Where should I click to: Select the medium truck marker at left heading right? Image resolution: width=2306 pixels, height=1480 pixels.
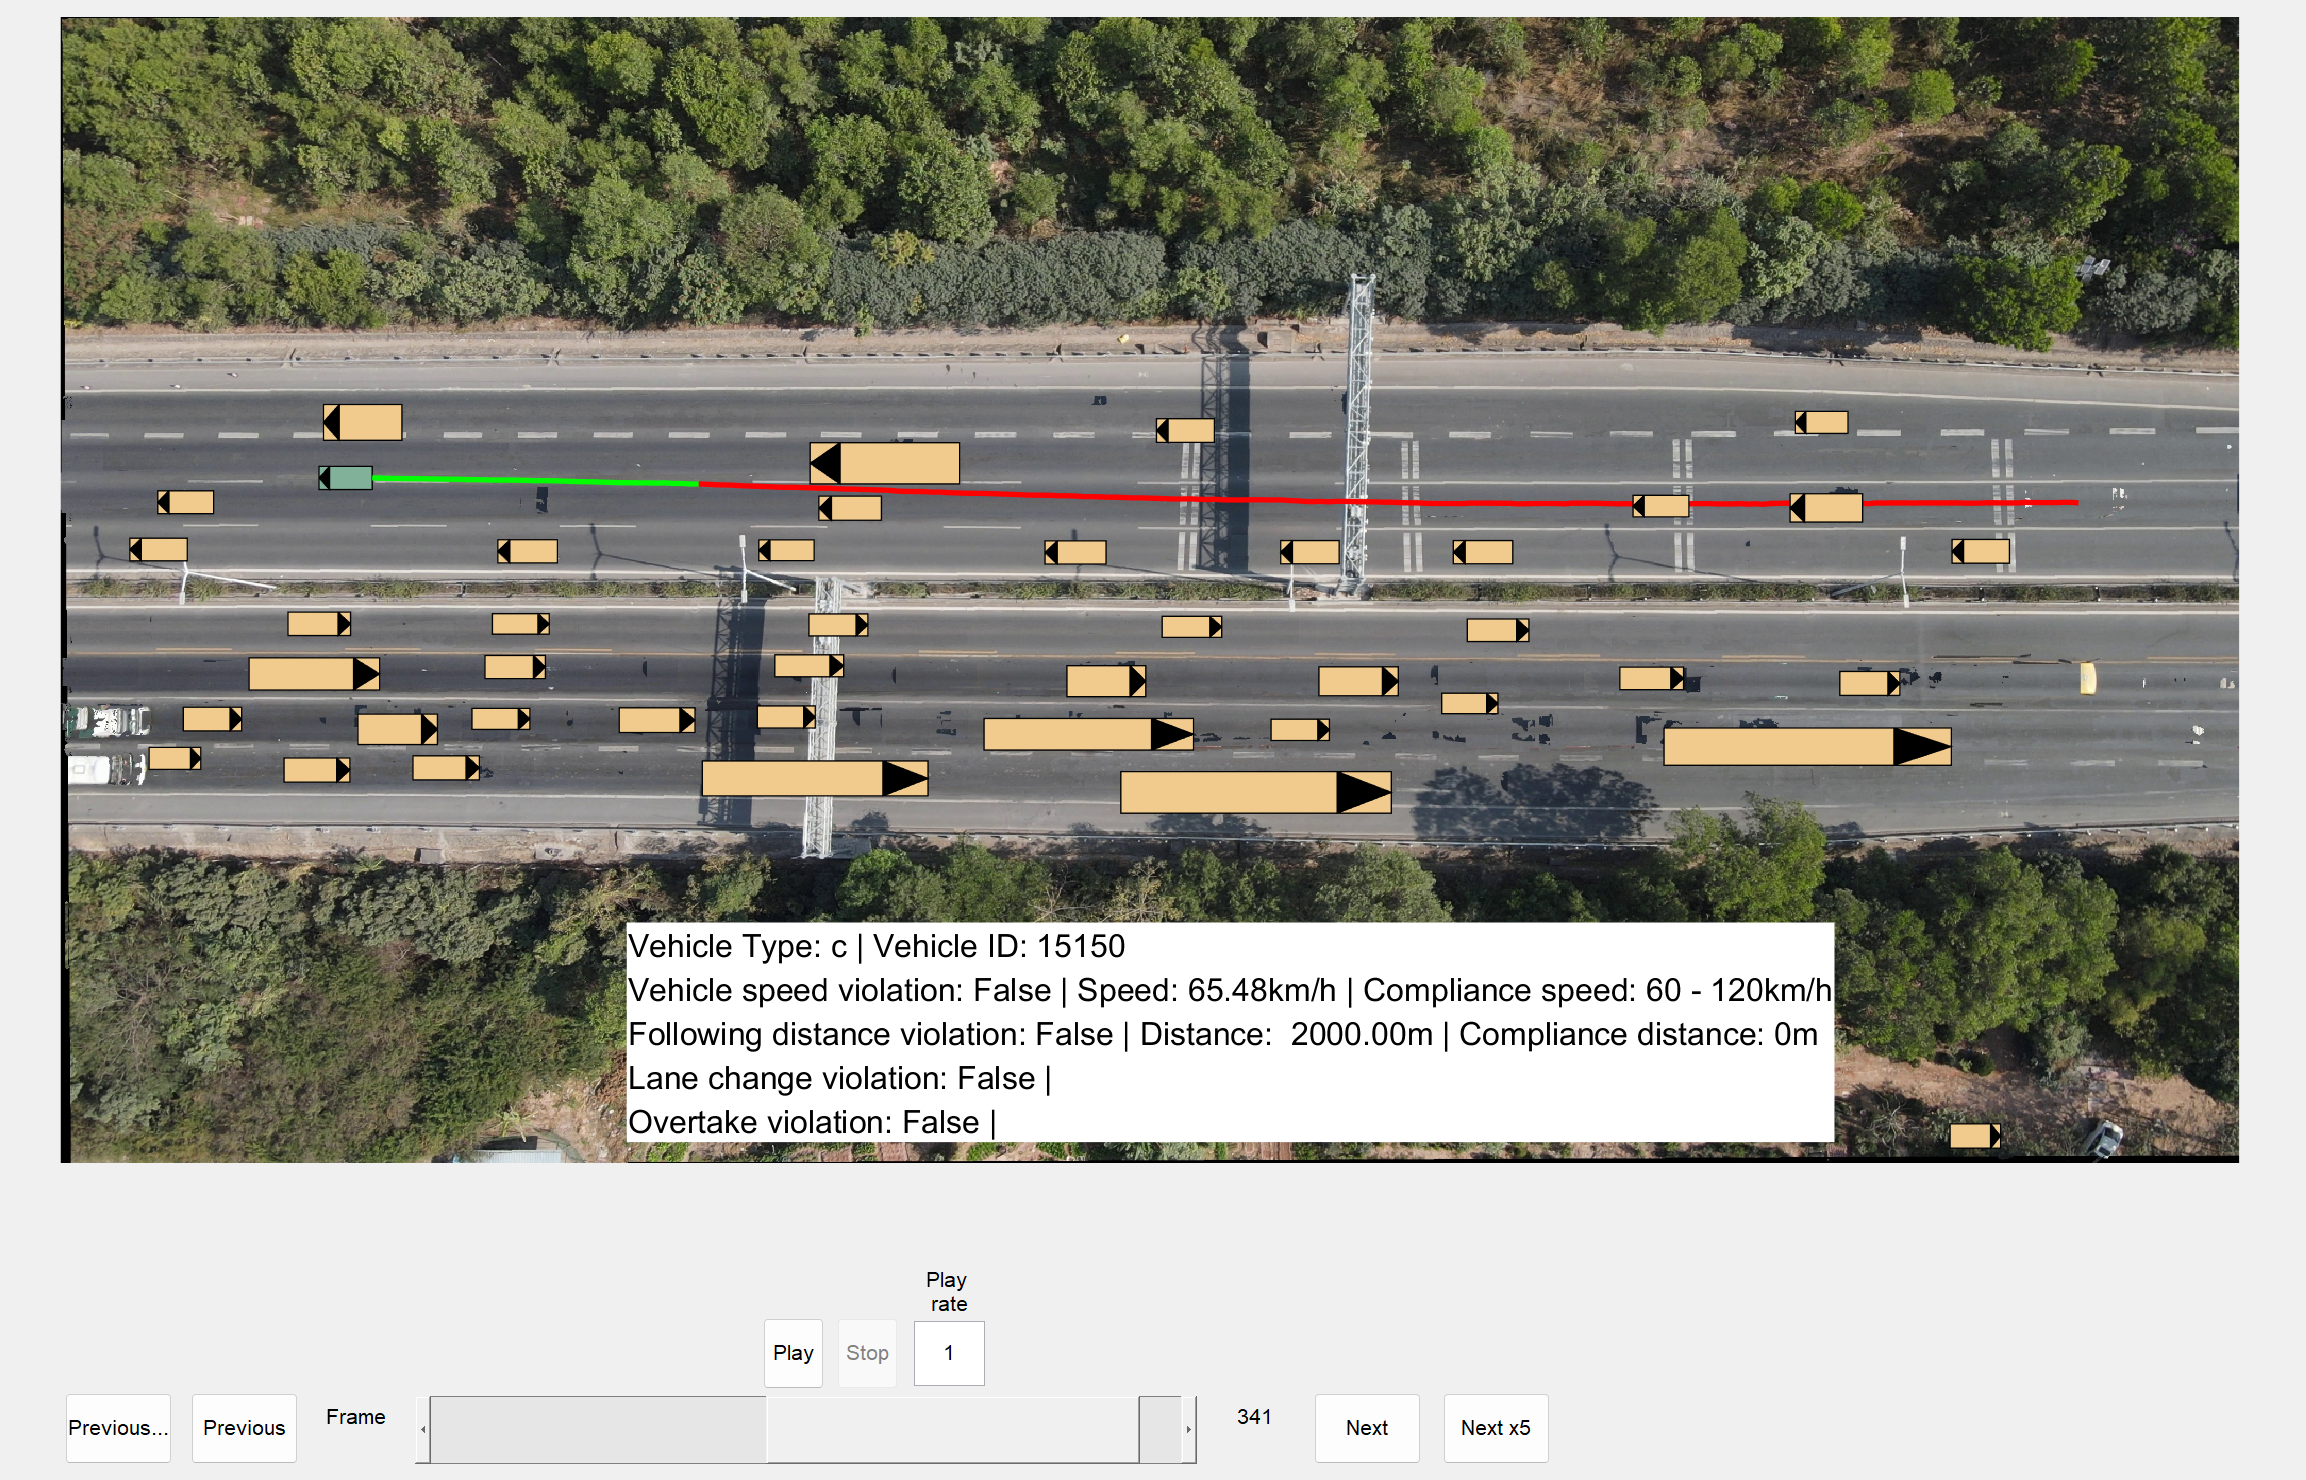313,674
